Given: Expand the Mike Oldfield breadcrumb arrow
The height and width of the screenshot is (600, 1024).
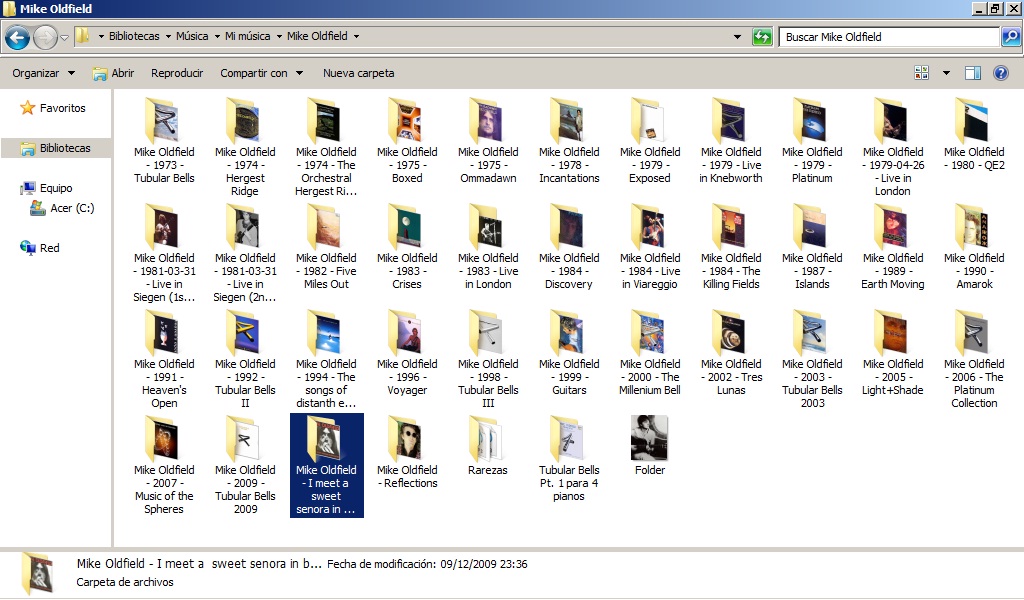Looking at the screenshot, I should coord(356,37).
